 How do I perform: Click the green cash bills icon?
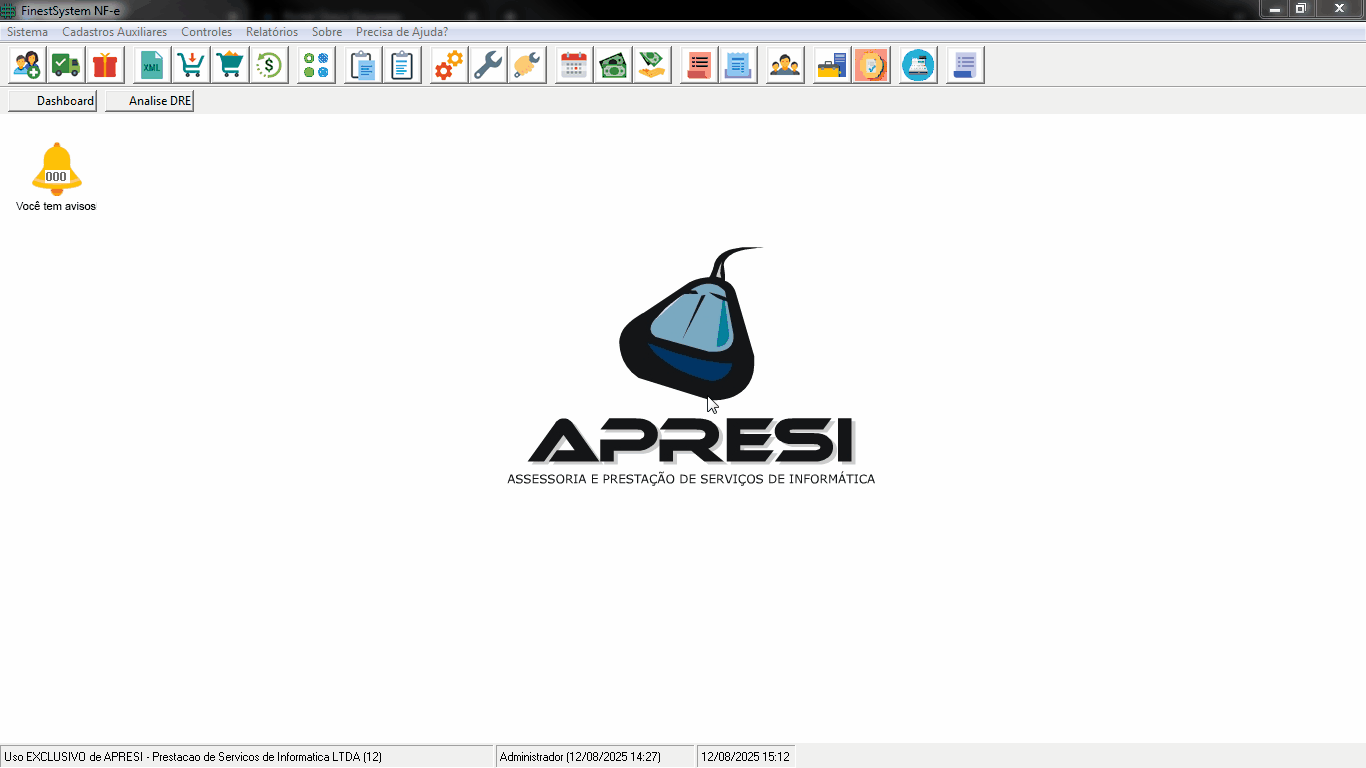[613, 66]
